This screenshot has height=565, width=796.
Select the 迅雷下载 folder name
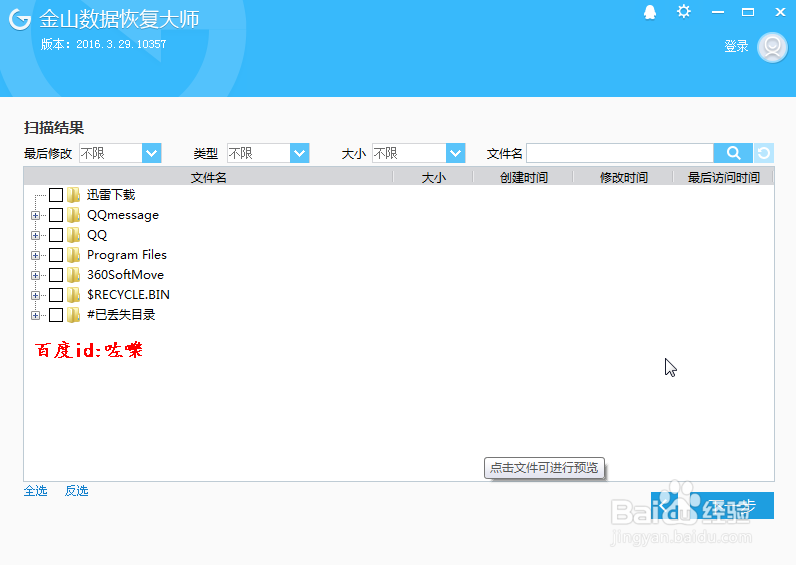[x=111, y=195]
